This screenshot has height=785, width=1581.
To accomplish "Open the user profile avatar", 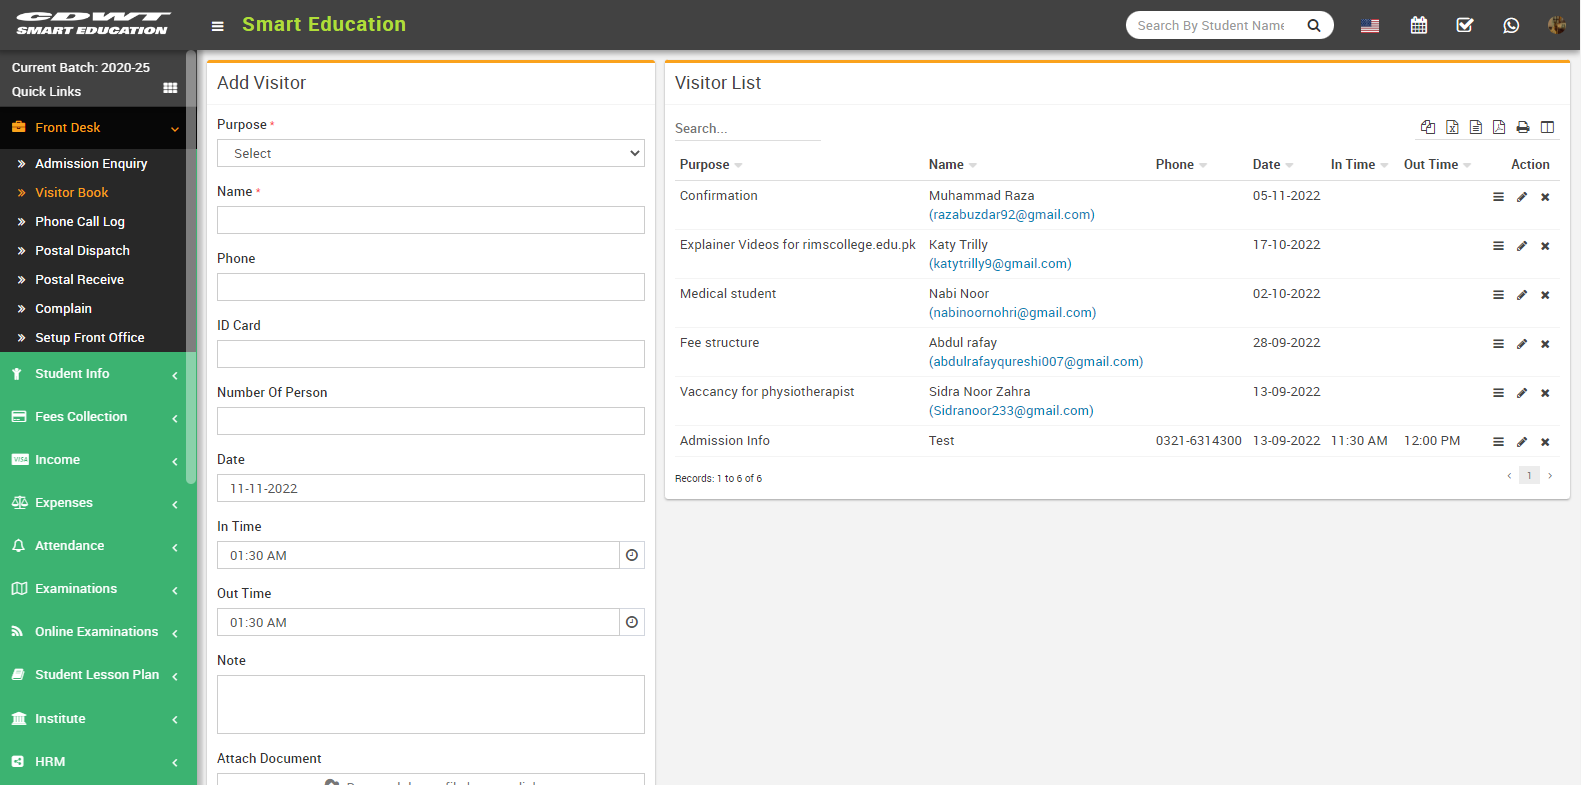I will tap(1556, 25).
